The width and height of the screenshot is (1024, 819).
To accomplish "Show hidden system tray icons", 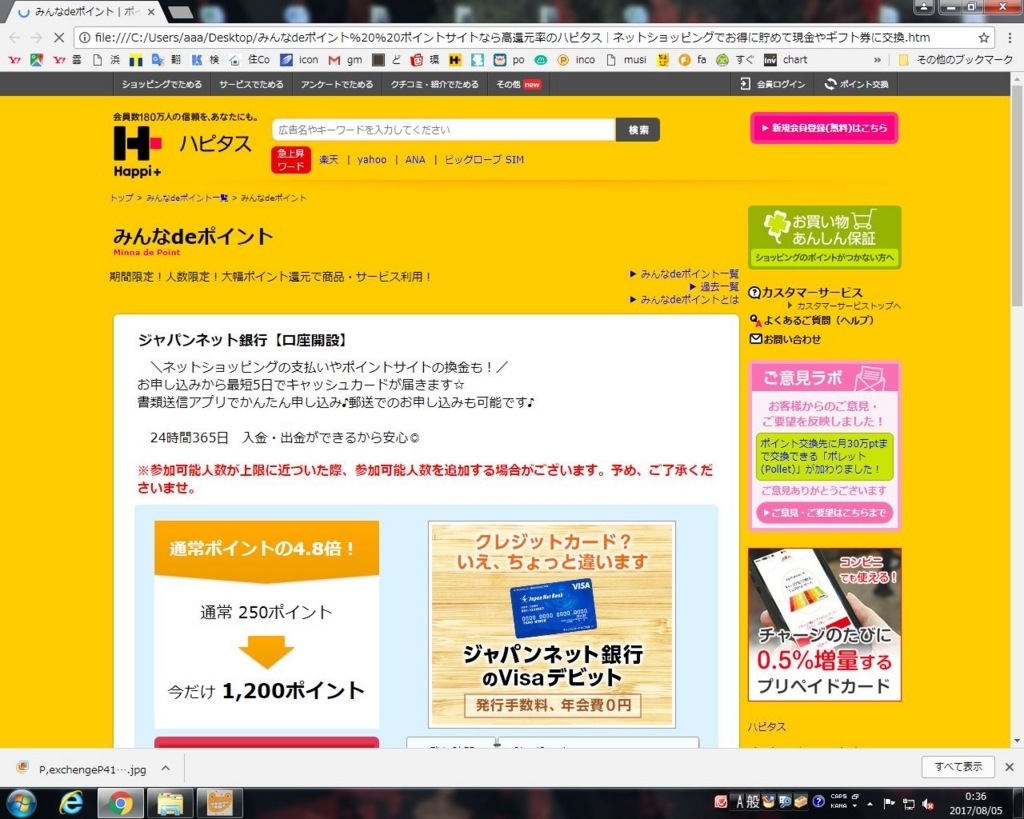I will [870, 803].
